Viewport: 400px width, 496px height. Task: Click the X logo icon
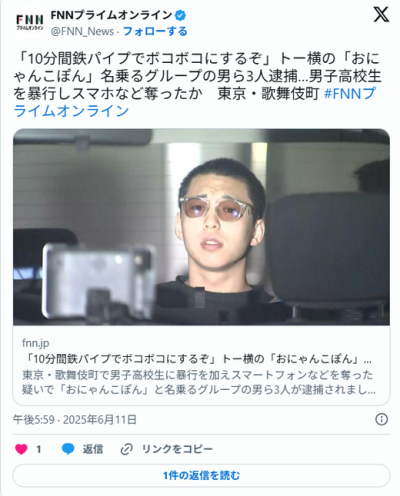point(381,15)
